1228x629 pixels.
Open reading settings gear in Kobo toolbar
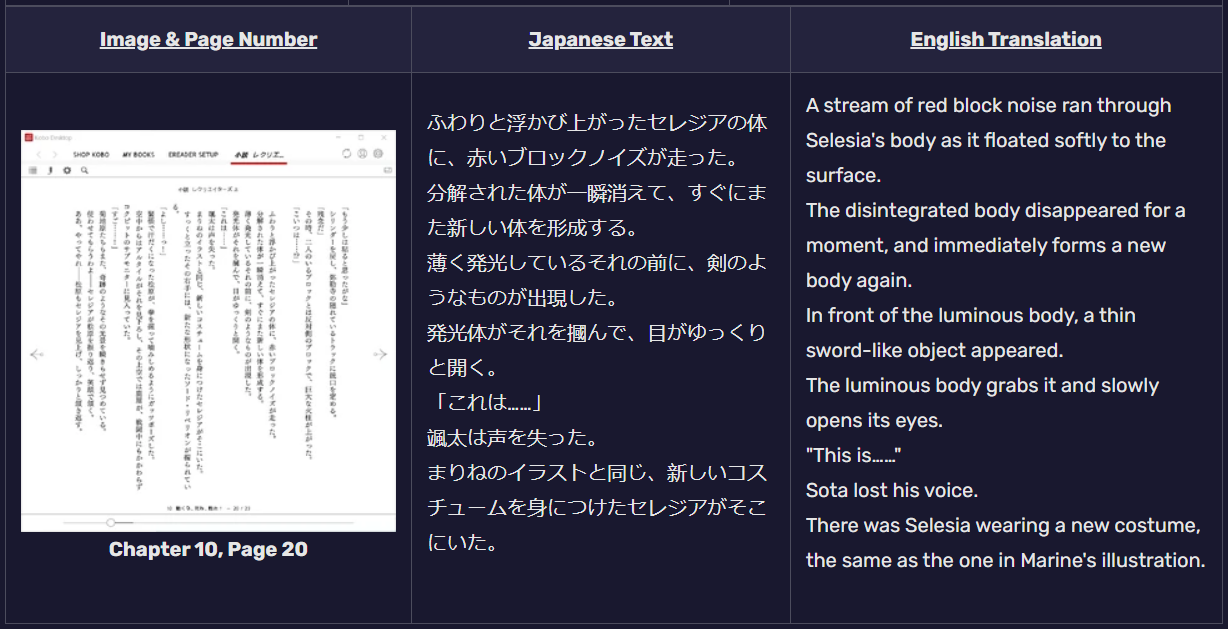click(x=67, y=170)
